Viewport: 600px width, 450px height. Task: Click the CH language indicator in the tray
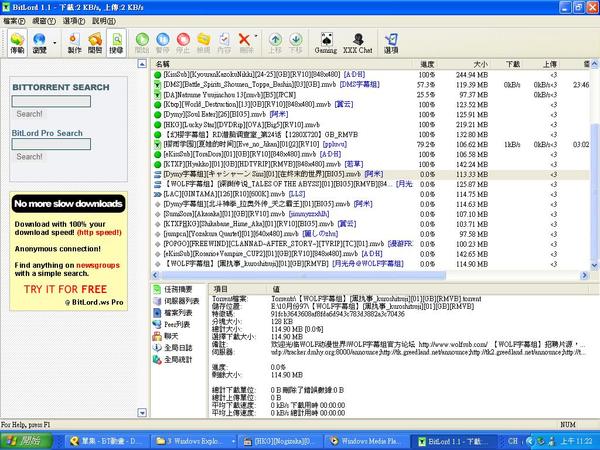click(x=513, y=441)
